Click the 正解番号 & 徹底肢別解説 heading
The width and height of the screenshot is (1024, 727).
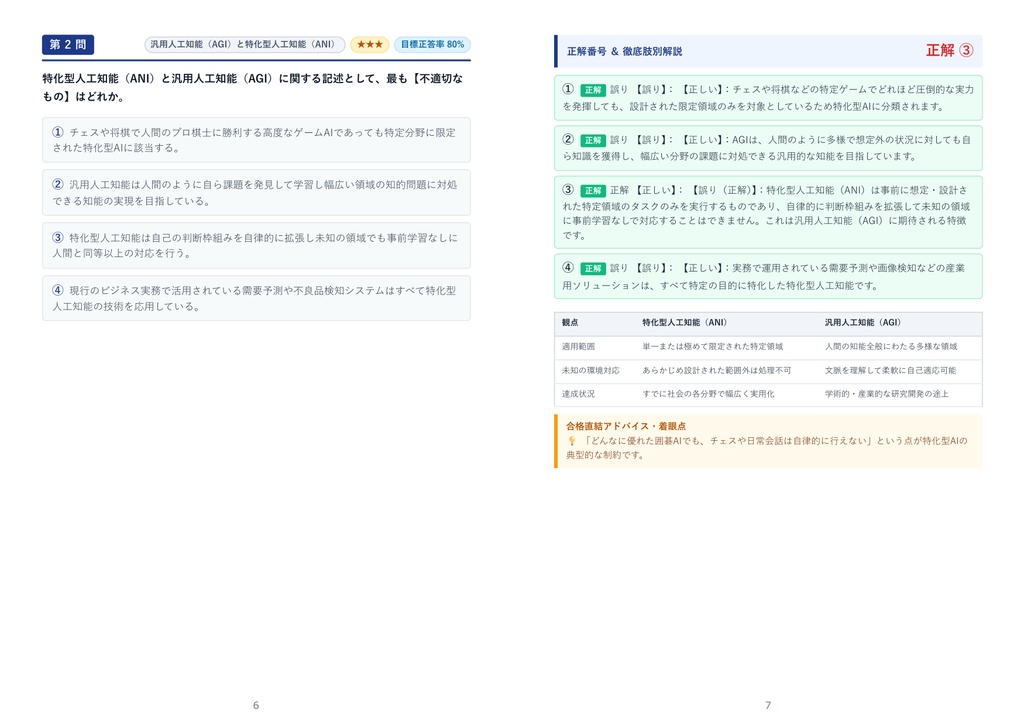coord(624,51)
